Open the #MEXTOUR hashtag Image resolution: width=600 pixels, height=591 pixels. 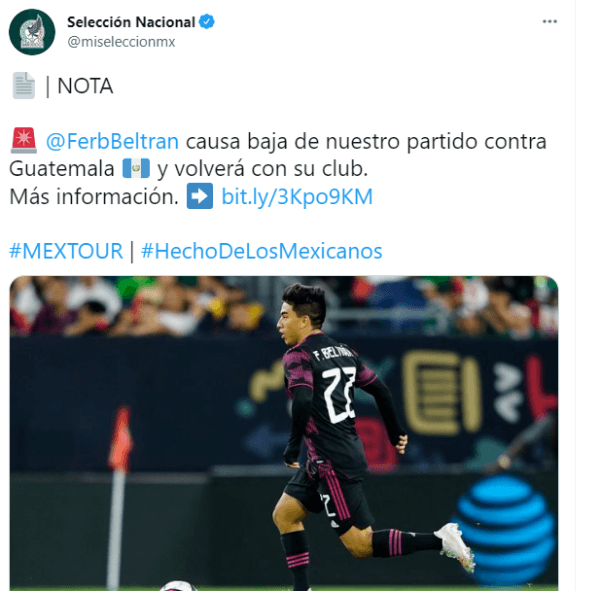click(x=66, y=251)
